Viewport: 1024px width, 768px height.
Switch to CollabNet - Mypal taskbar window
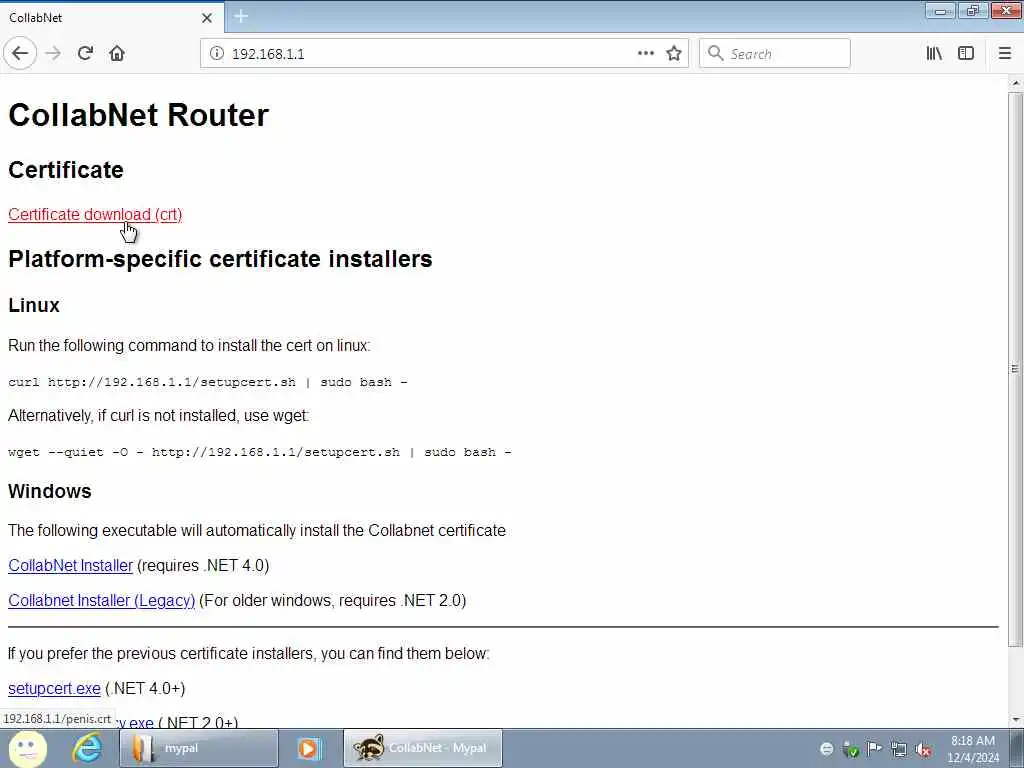(x=423, y=748)
